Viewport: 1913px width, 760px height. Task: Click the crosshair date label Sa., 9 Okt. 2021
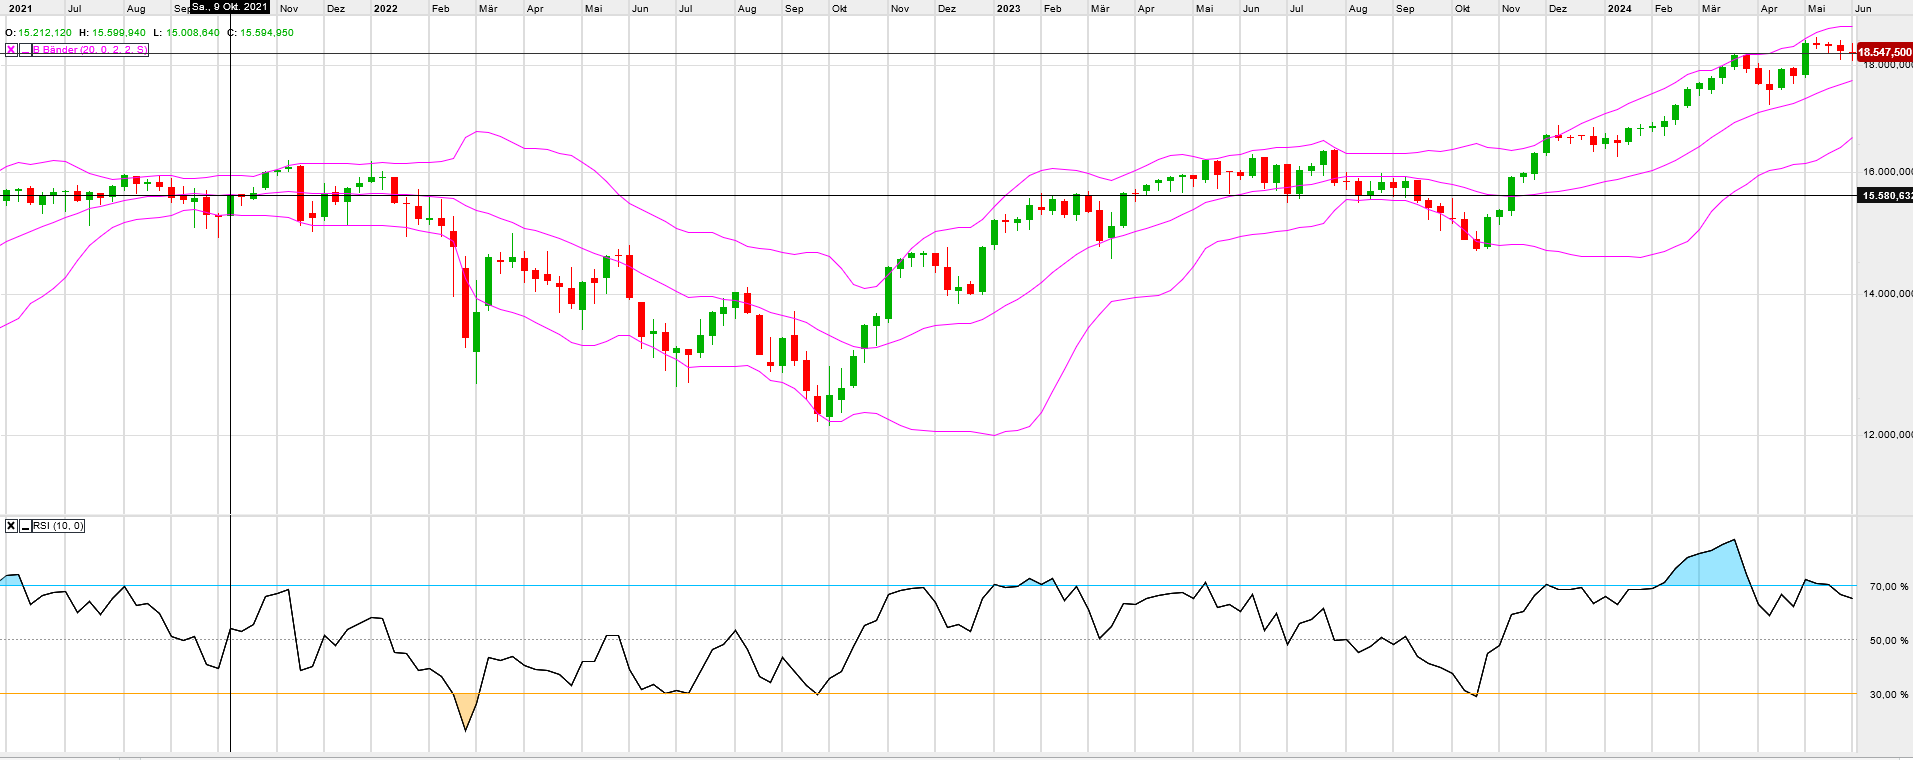pyautogui.click(x=230, y=7)
